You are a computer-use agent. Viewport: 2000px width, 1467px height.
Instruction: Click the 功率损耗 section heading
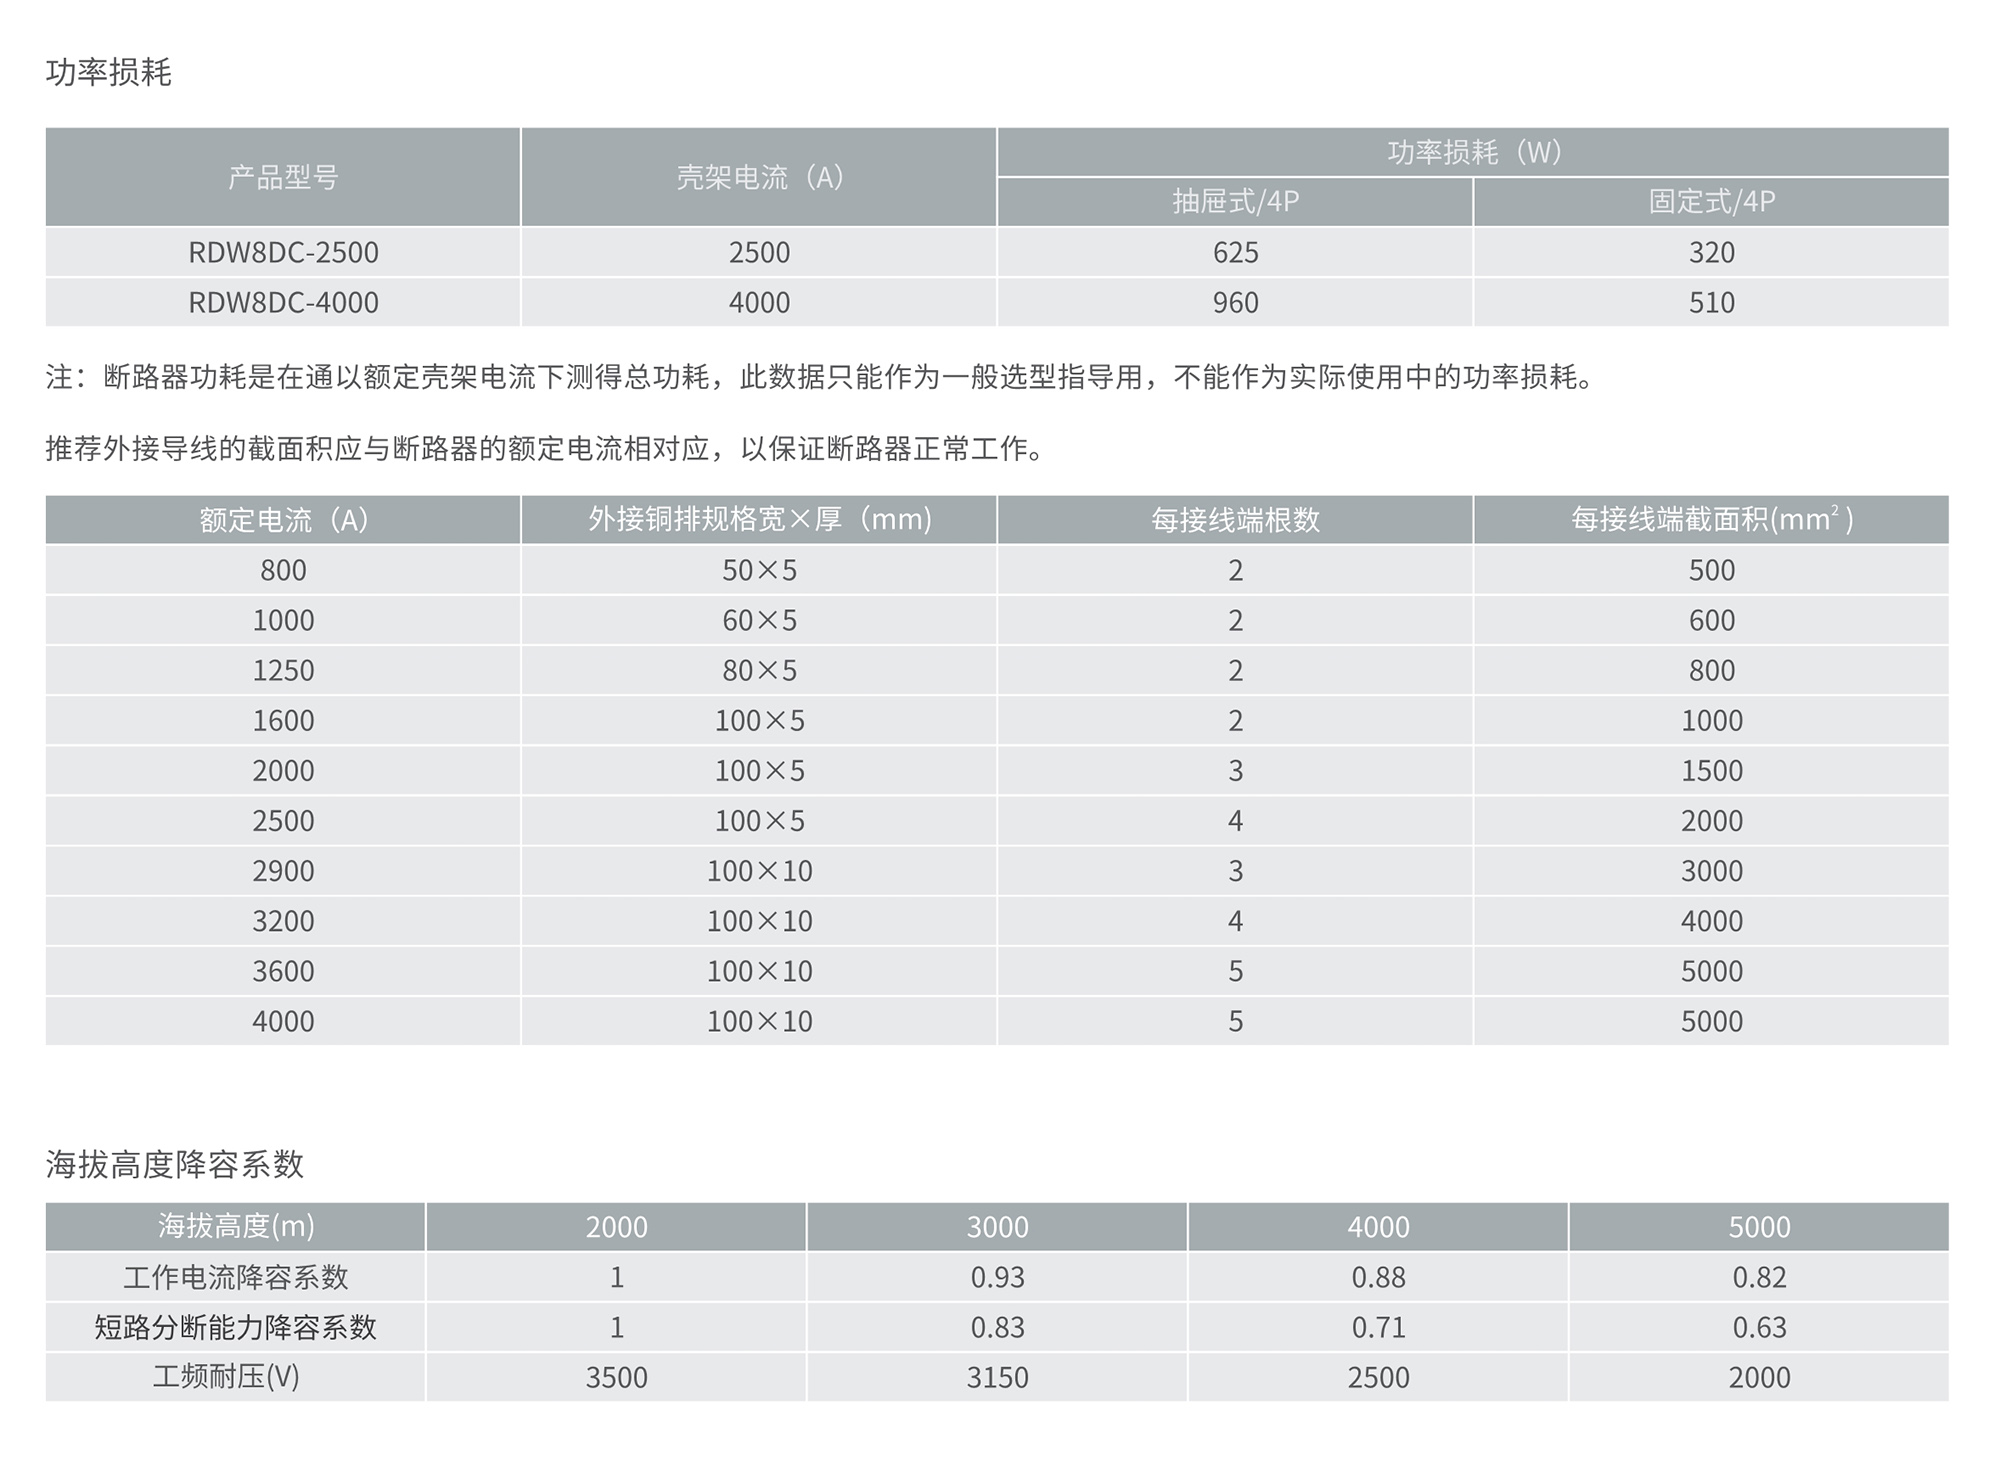point(108,72)
